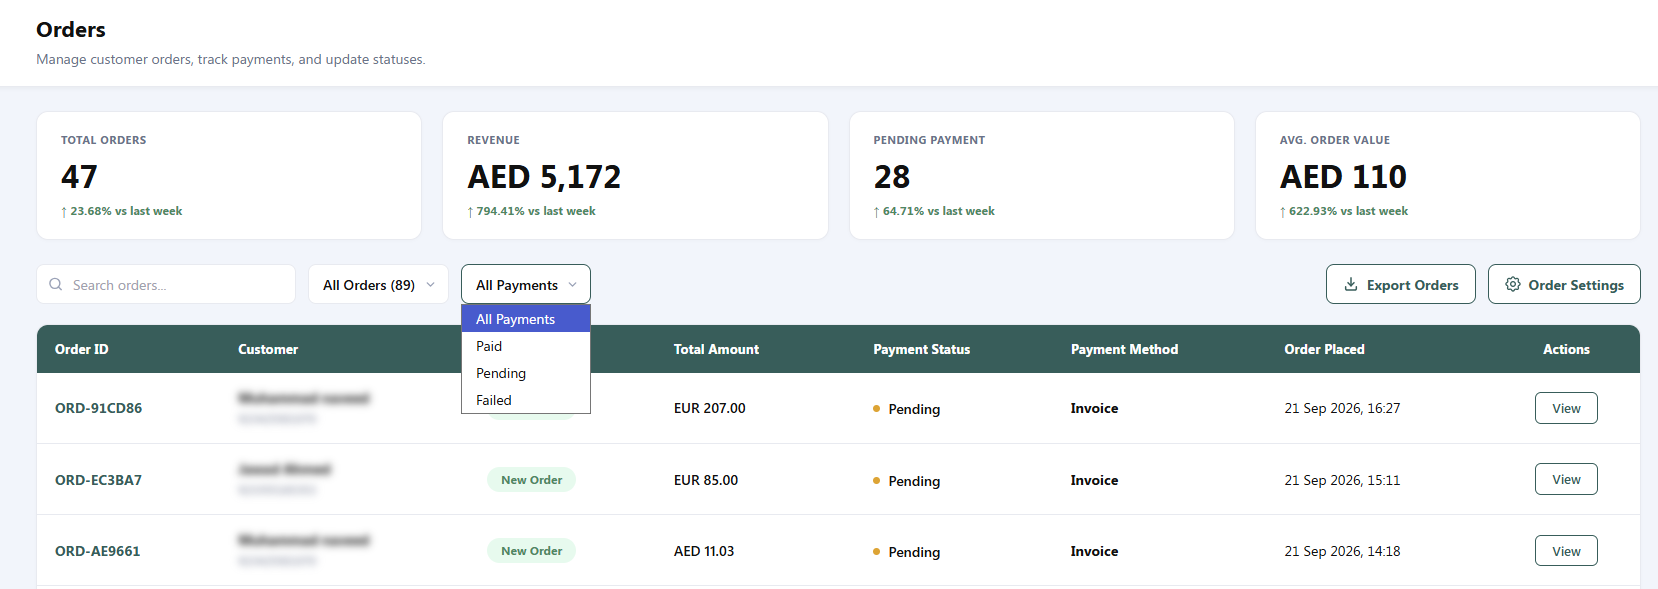The image size is (1658, 589).
Task: Click the All Orders (89) chevron arrow
Action: click(x=431, y=285)
